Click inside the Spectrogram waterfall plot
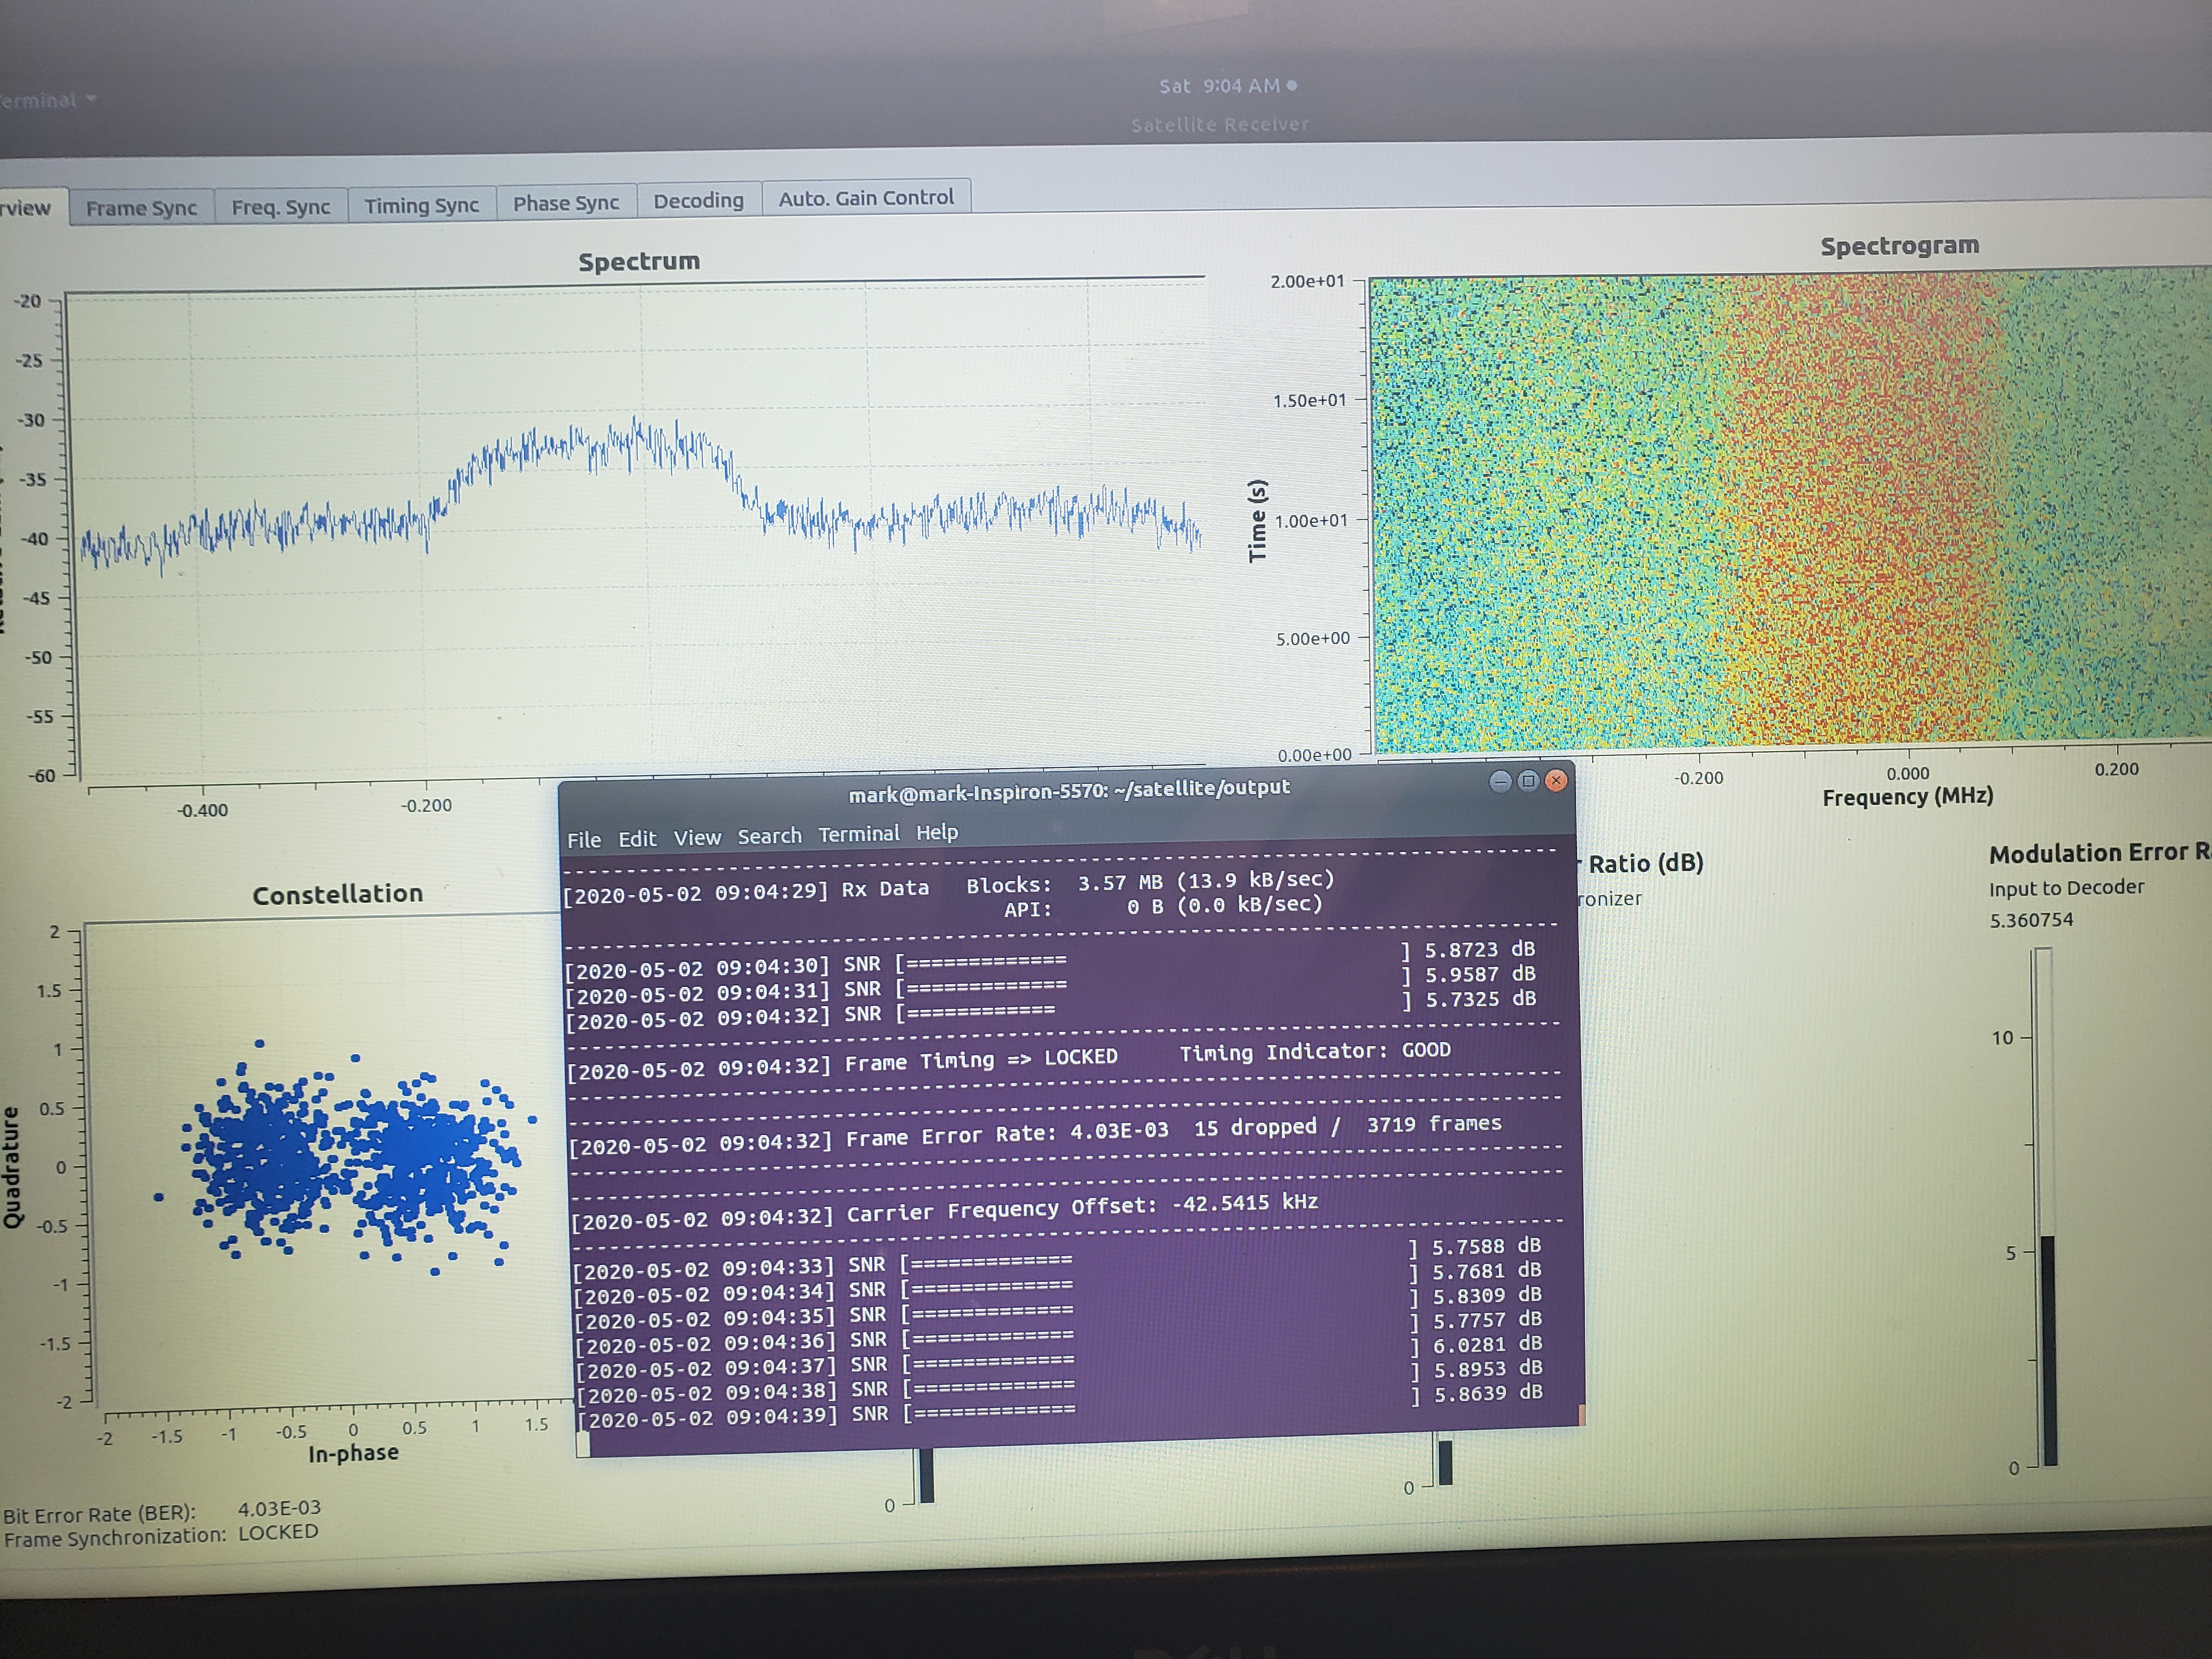The image size is (2212, 1659). click(x=1780, y=510)
